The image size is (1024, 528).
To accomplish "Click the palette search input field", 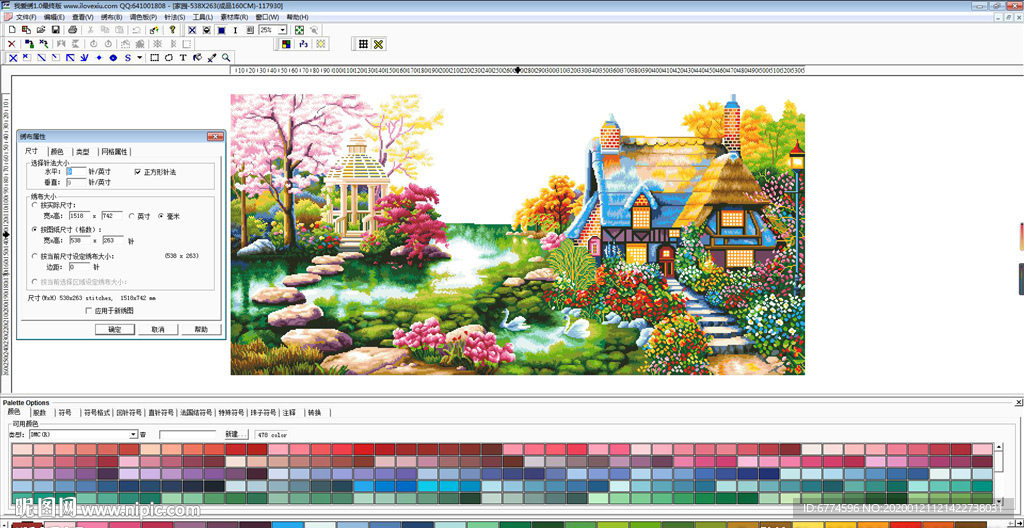I will 187,434.
